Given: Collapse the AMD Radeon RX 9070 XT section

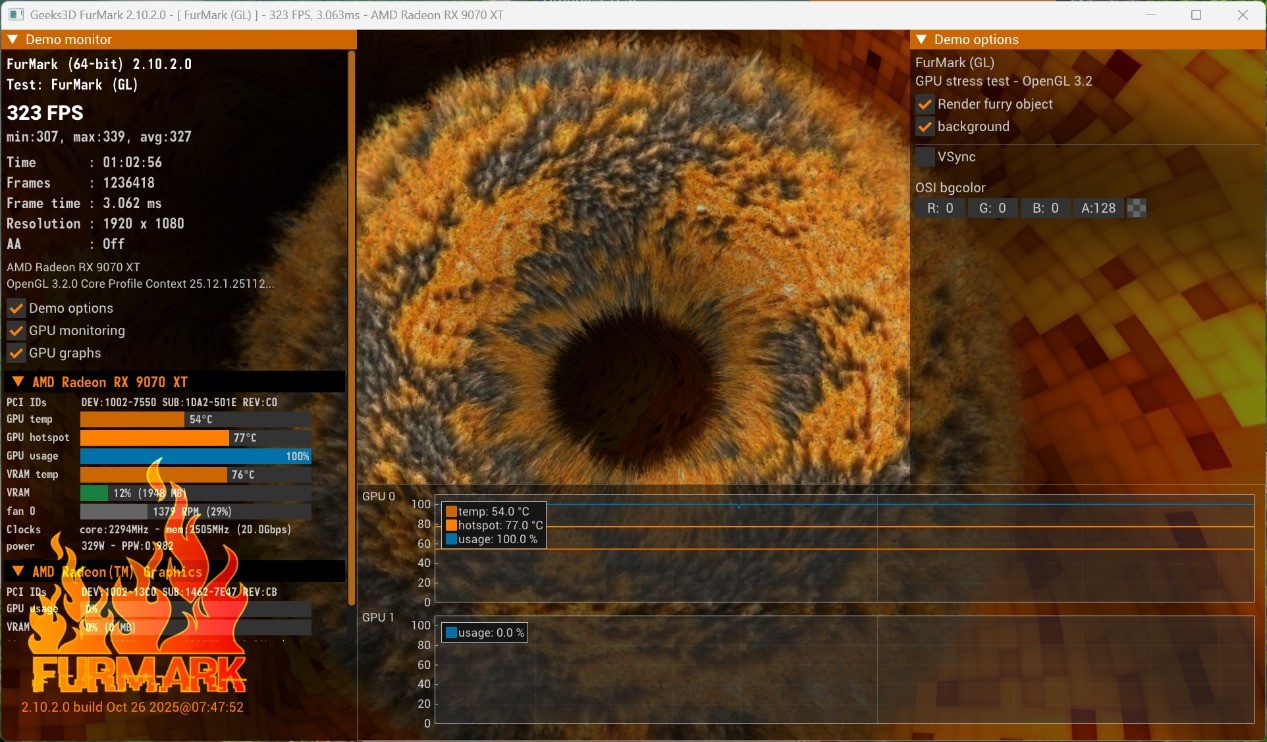Looking at the screenshot, I should [x=18, y=382].
